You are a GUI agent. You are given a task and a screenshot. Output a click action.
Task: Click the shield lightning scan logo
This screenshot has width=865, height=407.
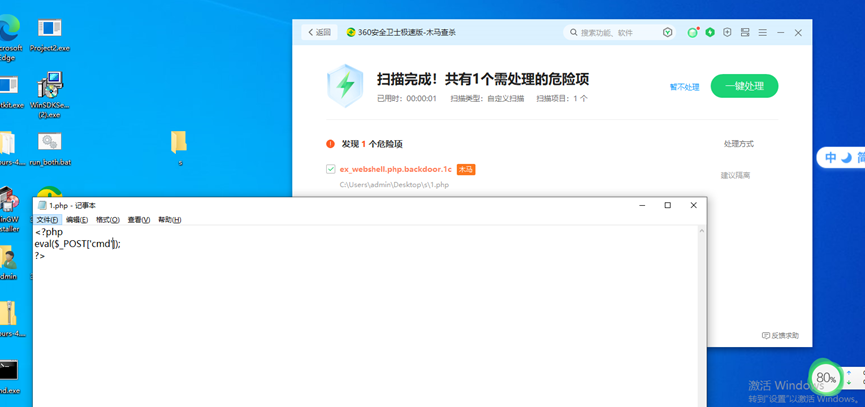click(x=345, y=85)
